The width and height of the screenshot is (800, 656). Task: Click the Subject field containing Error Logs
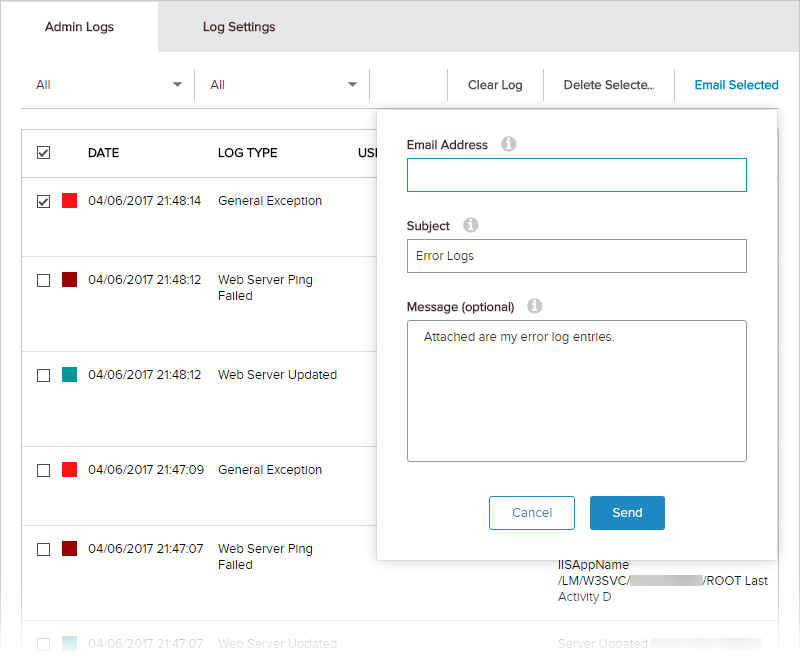tap(577, 256)
